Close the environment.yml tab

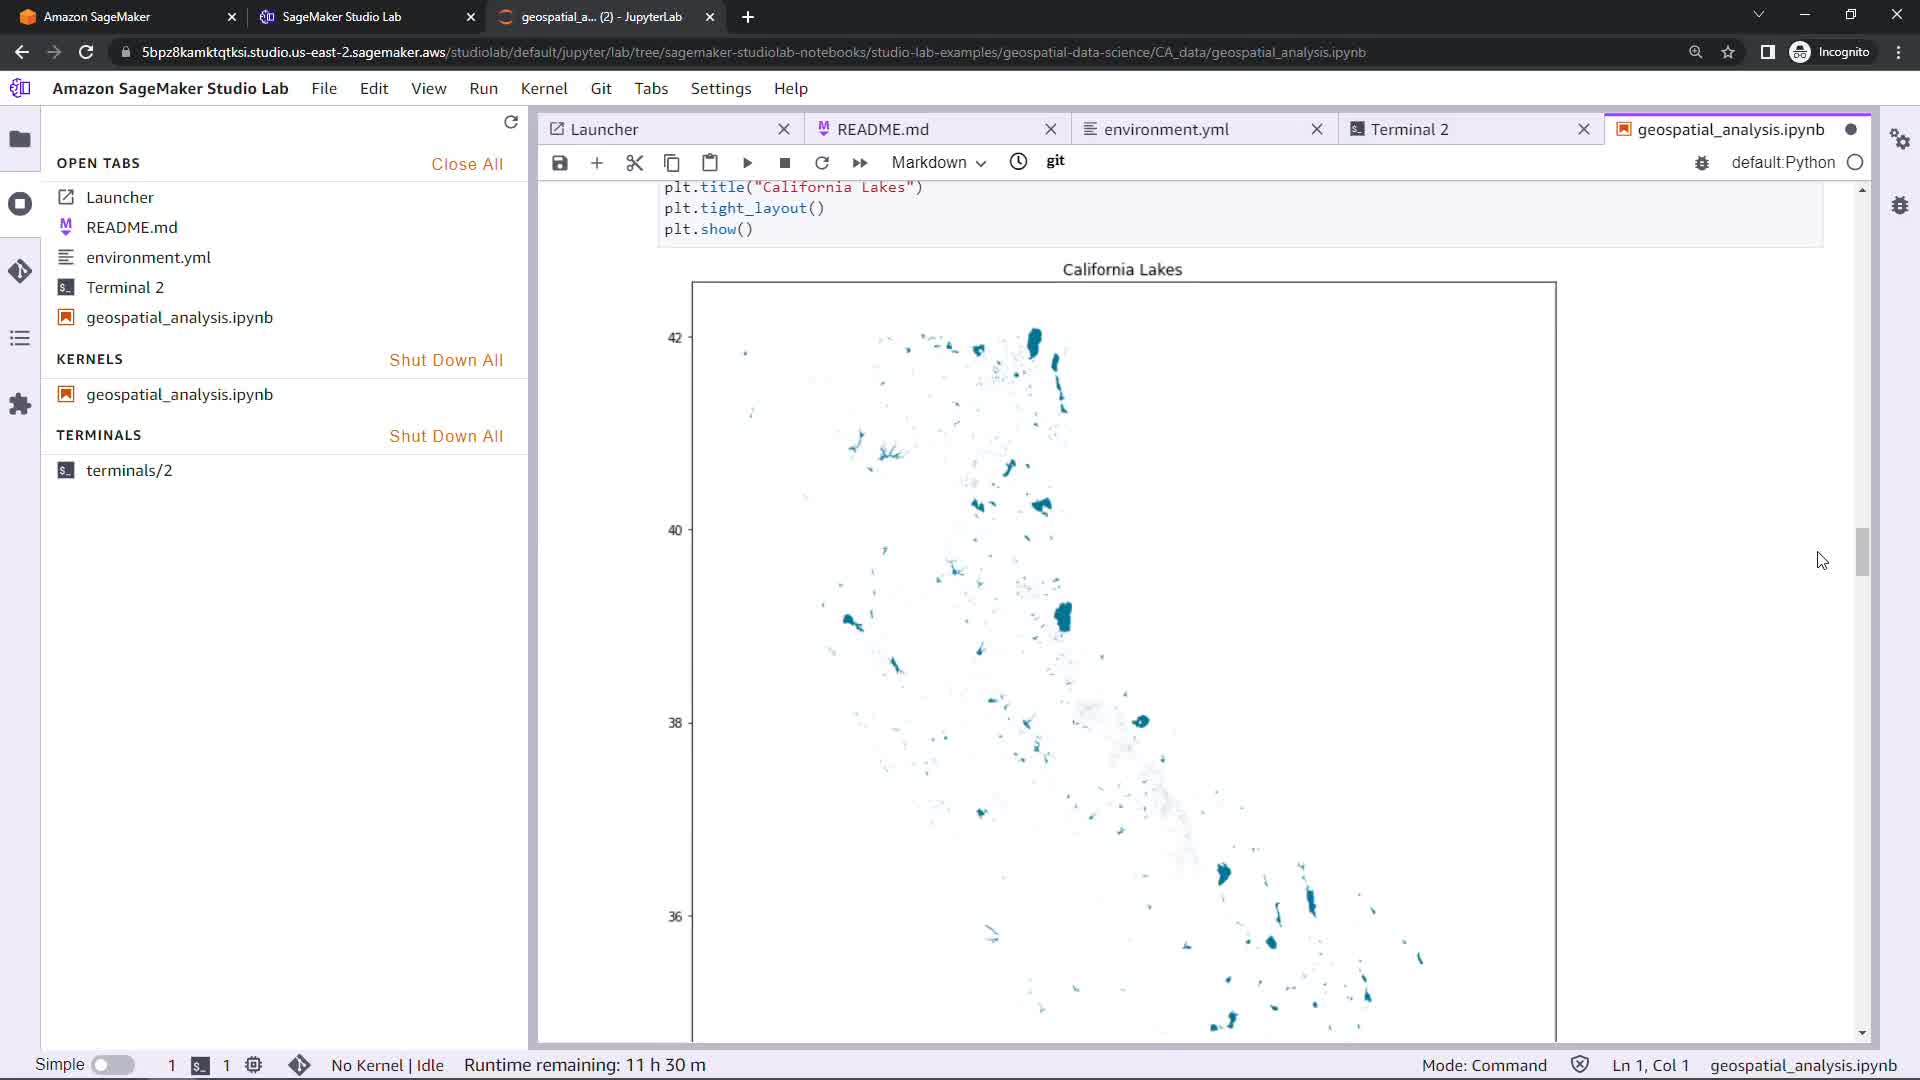point(1317,129)
